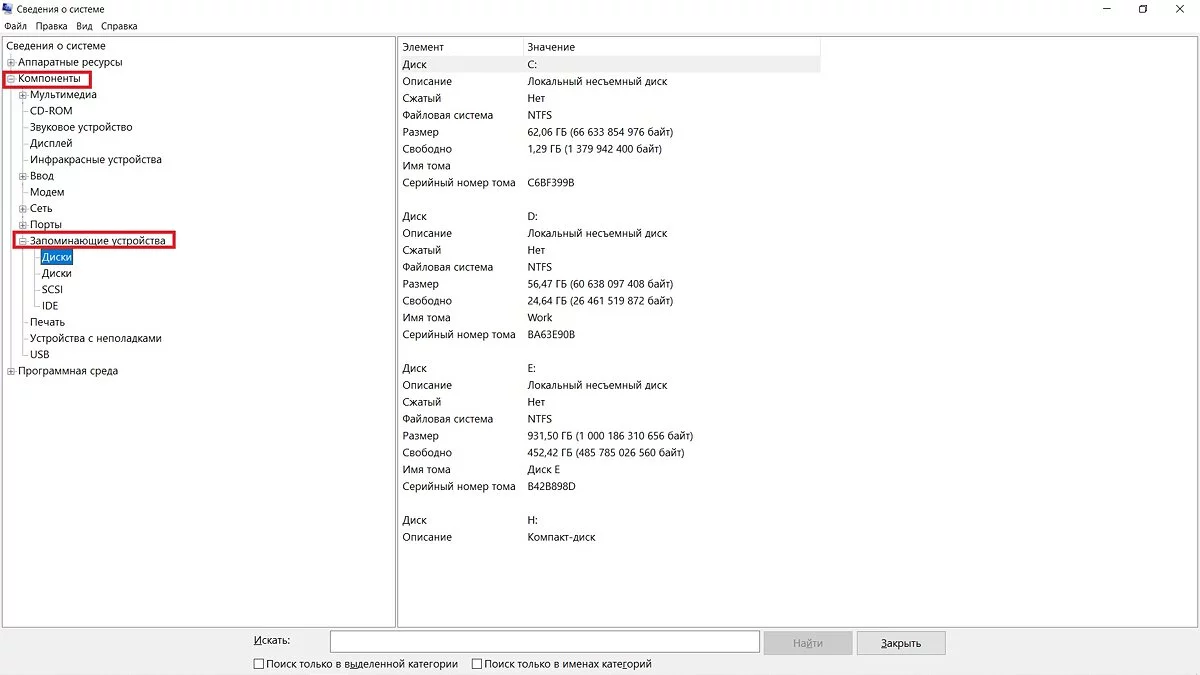Click the Значение column header
The image size is (1200, 675).
[551, 47]
